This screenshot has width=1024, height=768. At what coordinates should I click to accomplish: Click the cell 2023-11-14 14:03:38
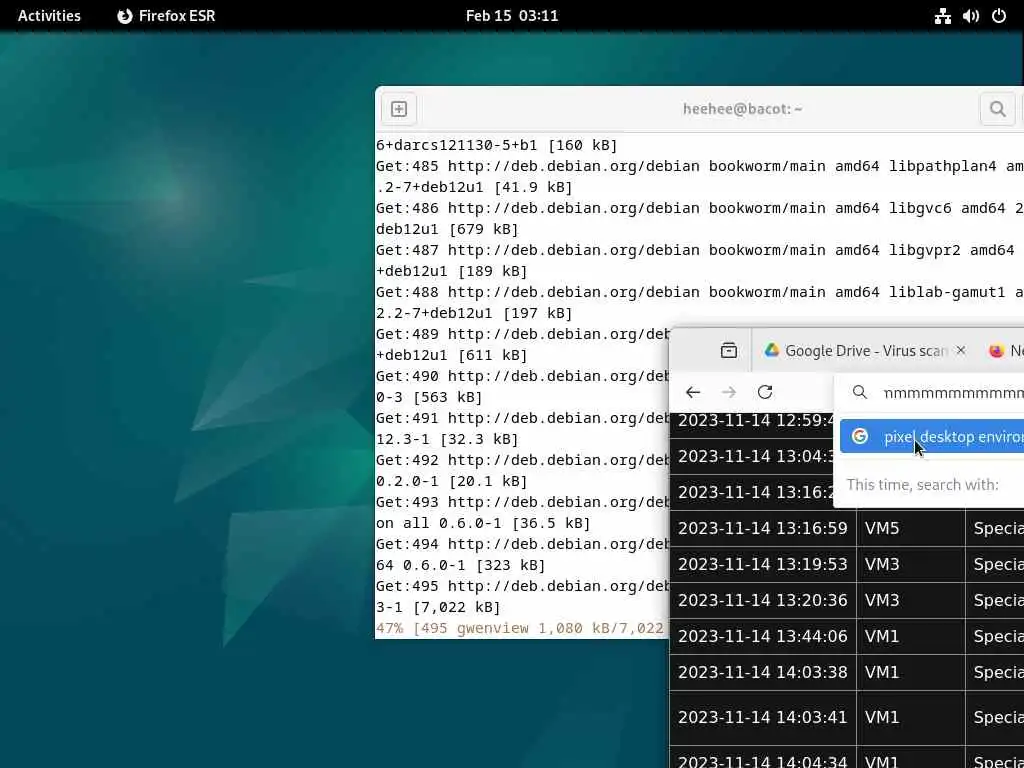click(x=763, y=673)
